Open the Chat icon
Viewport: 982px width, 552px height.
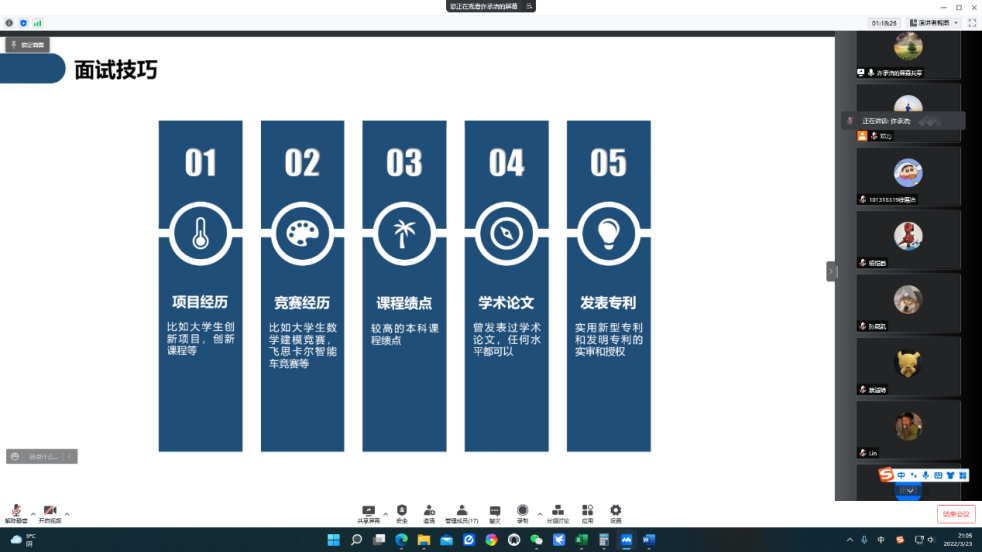(x=495, y=511)
